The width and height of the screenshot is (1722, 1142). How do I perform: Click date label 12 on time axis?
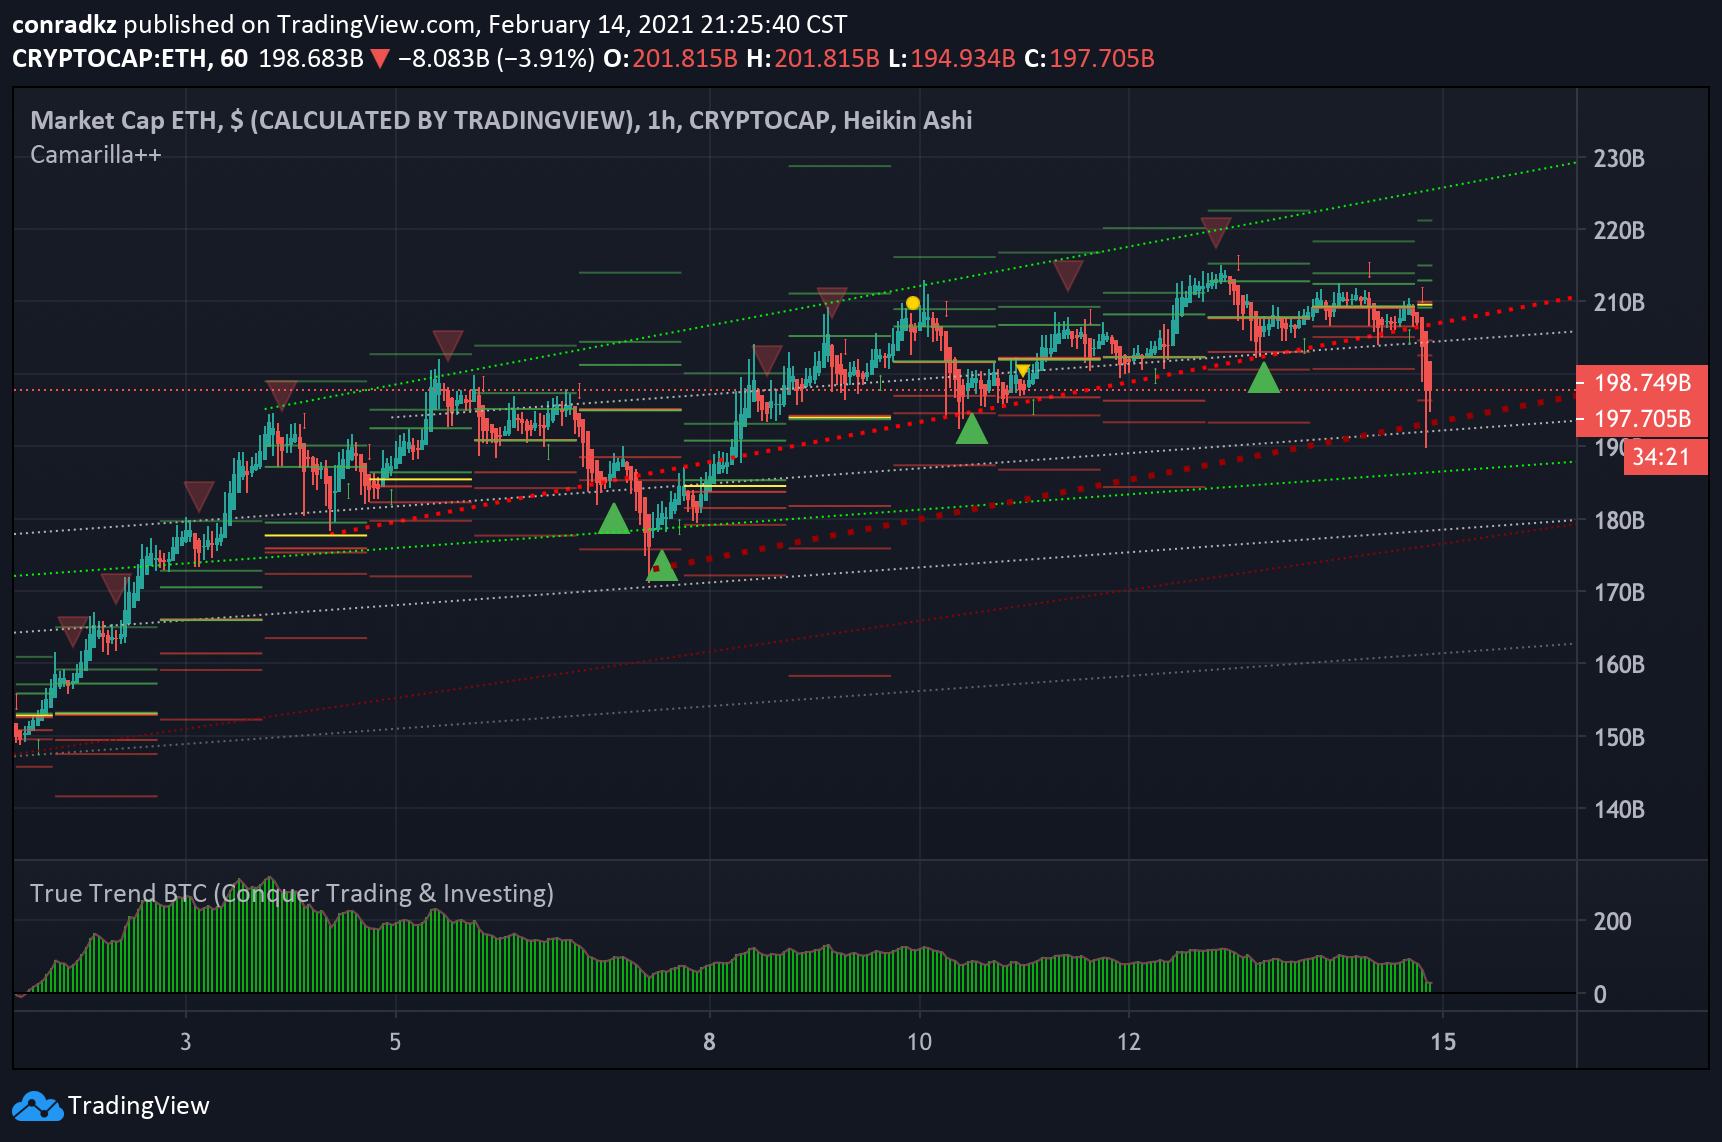tap(1129, 1042)
